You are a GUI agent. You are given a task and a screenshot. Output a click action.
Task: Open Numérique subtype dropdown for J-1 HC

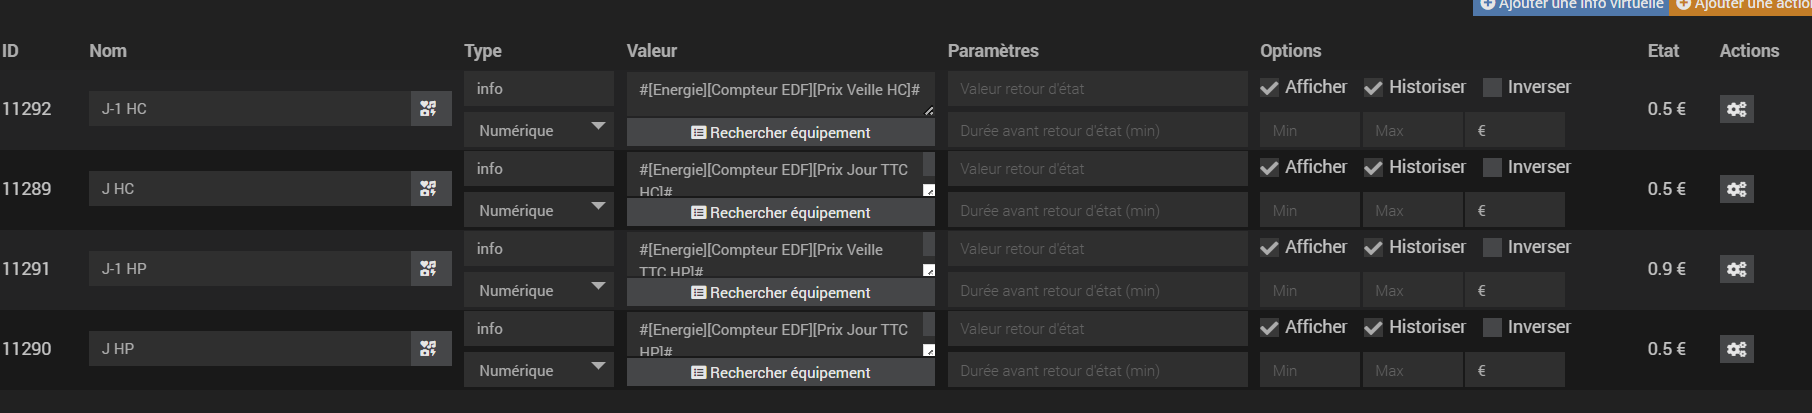(538, 130)
